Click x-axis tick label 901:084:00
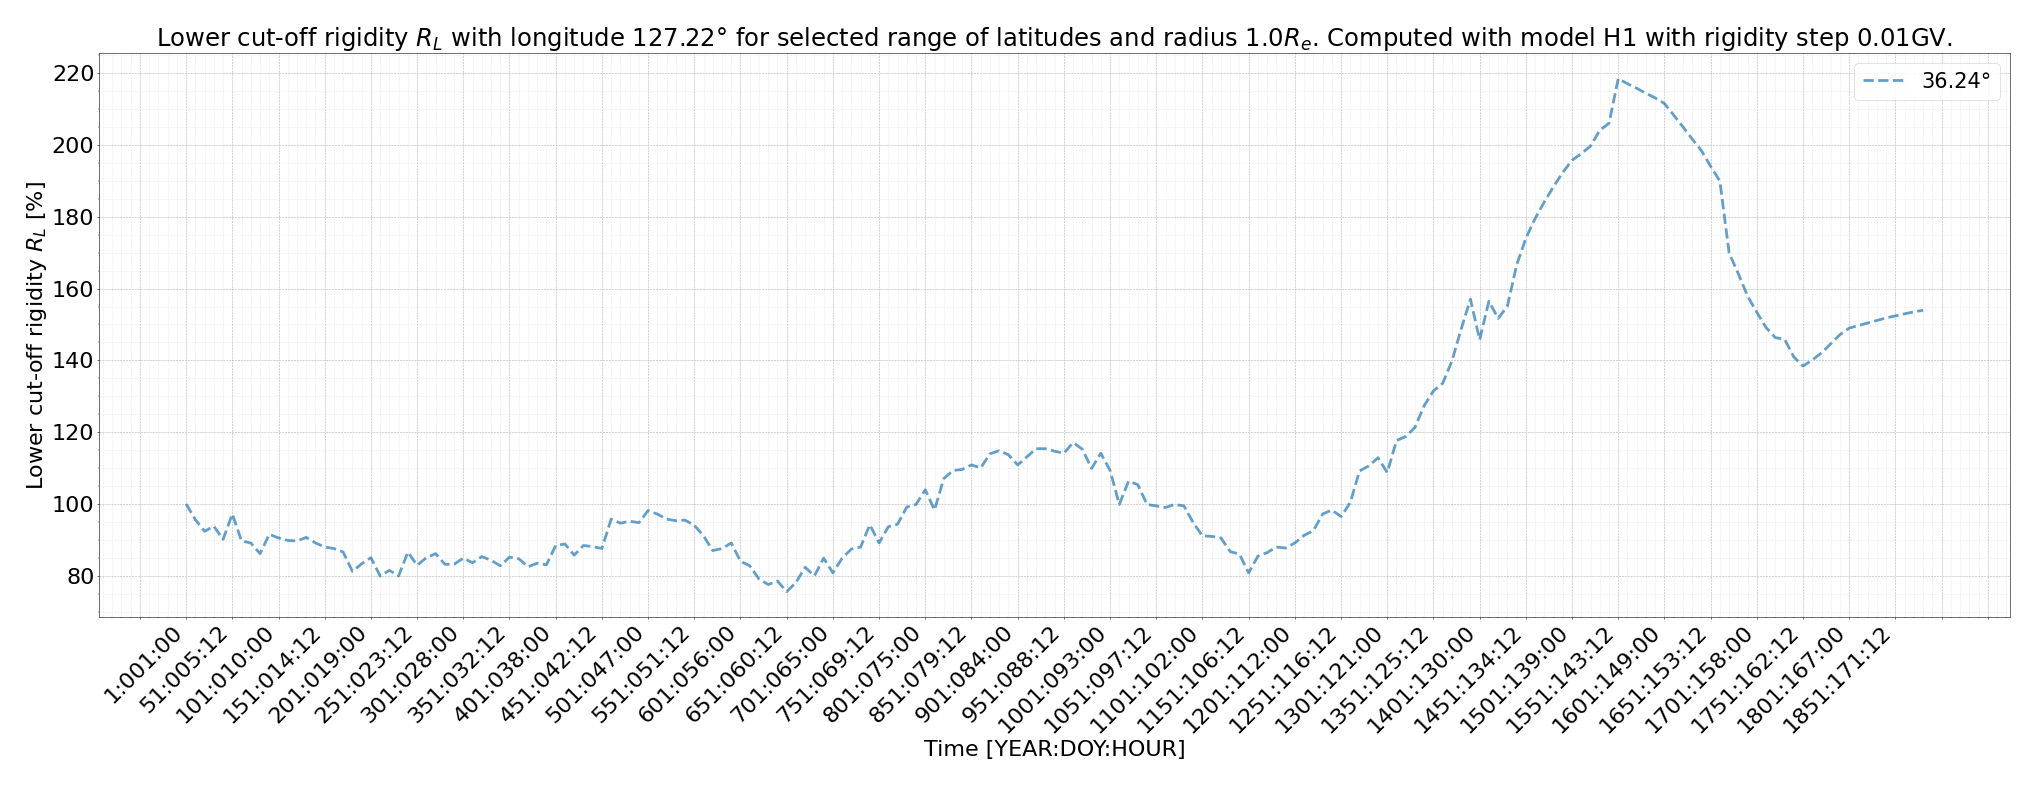2035x785 pixels. [964, 675]
